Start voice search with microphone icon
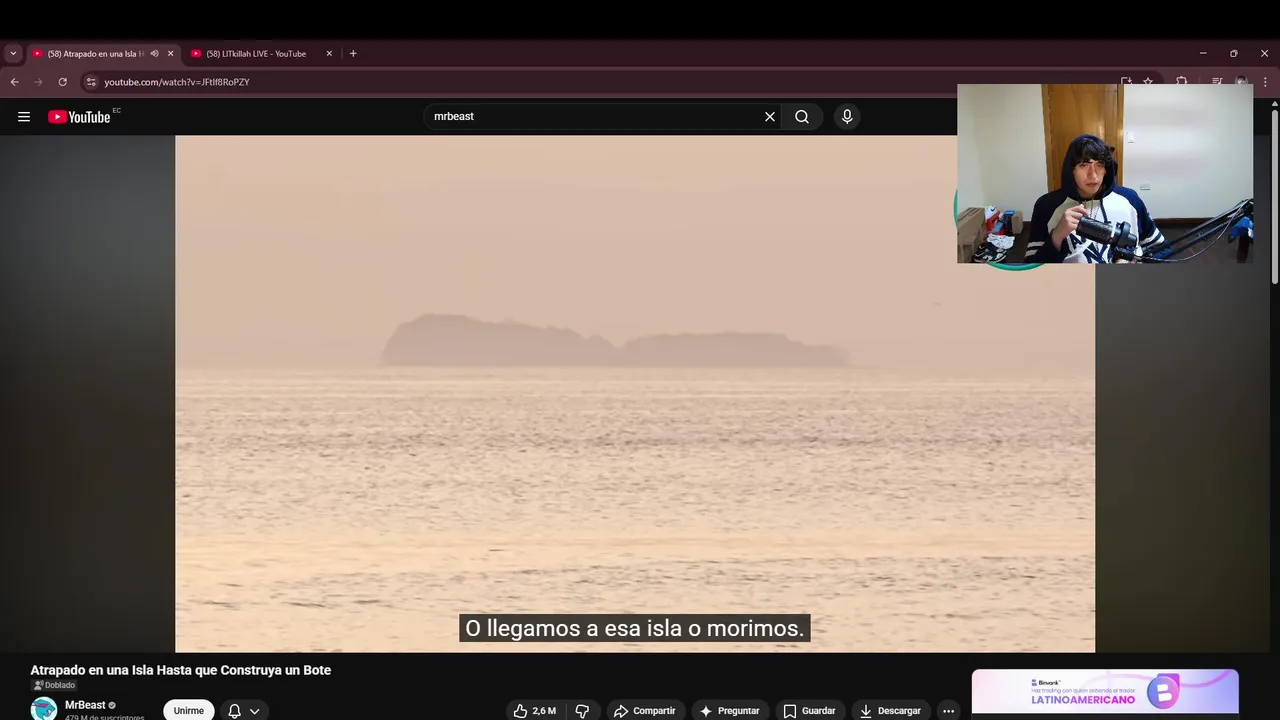1280x720 pixels. click(847, 117)
